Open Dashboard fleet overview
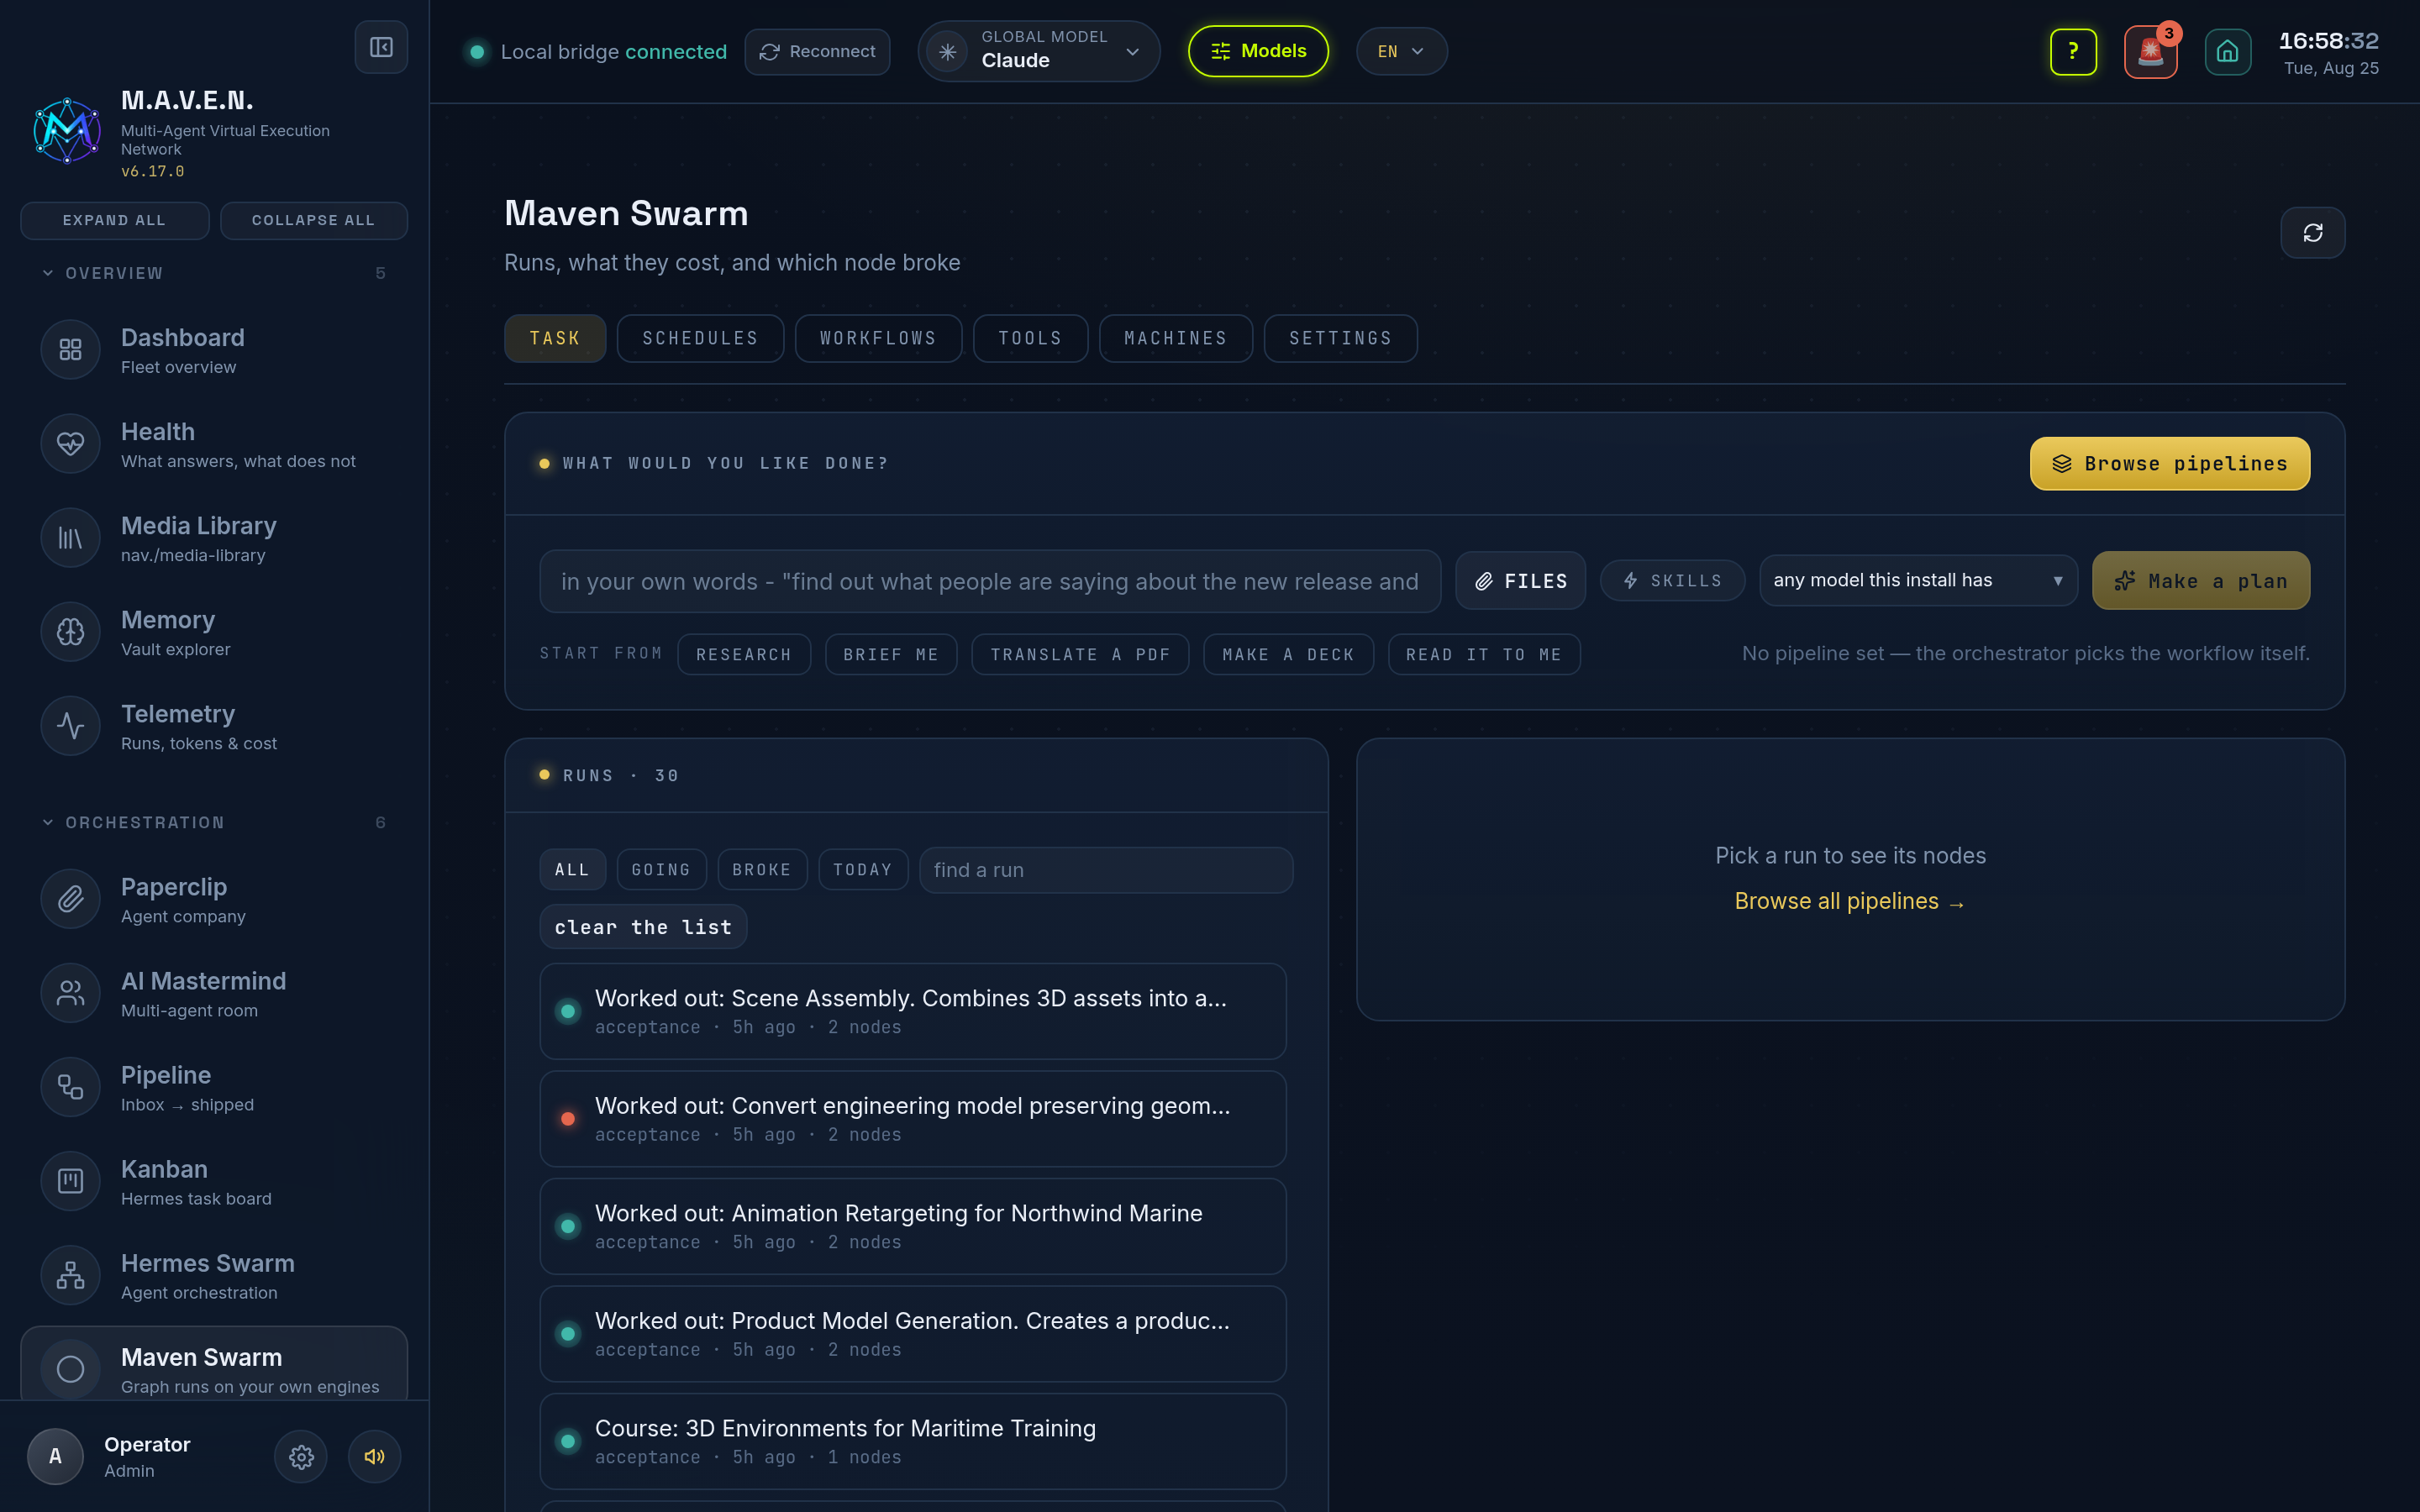The width and height of the screenshot is (2420, 1512). [214, 350]
